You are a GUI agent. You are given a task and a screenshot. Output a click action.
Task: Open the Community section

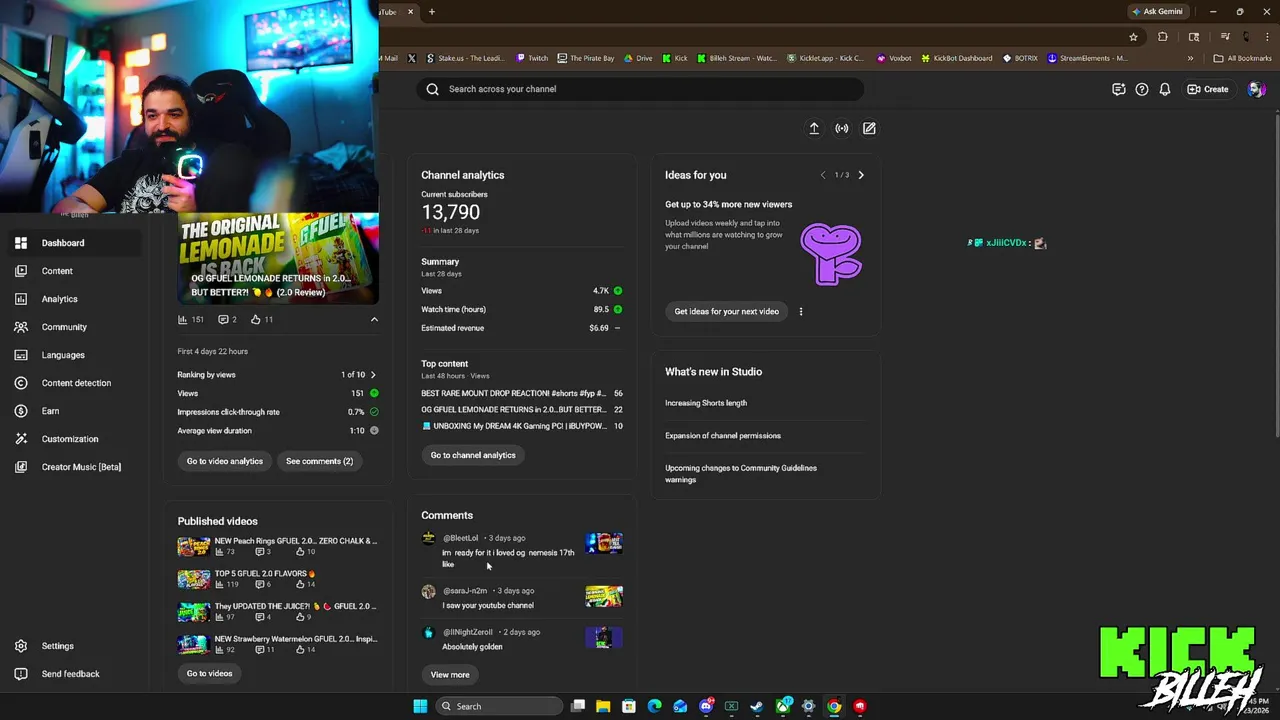(70, 327)
